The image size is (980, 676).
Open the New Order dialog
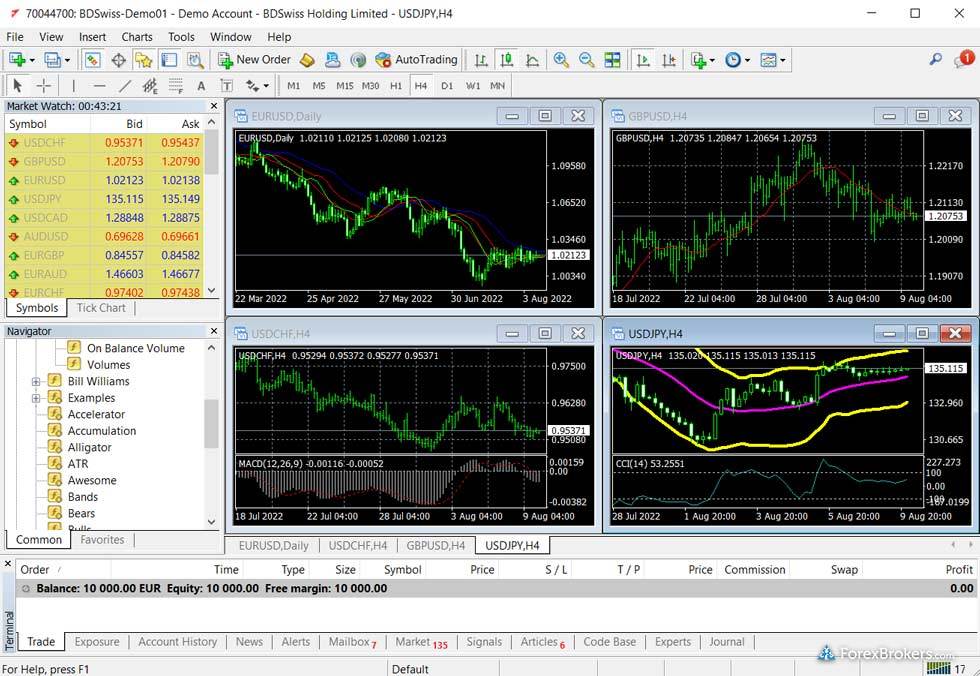coord(254,60)
